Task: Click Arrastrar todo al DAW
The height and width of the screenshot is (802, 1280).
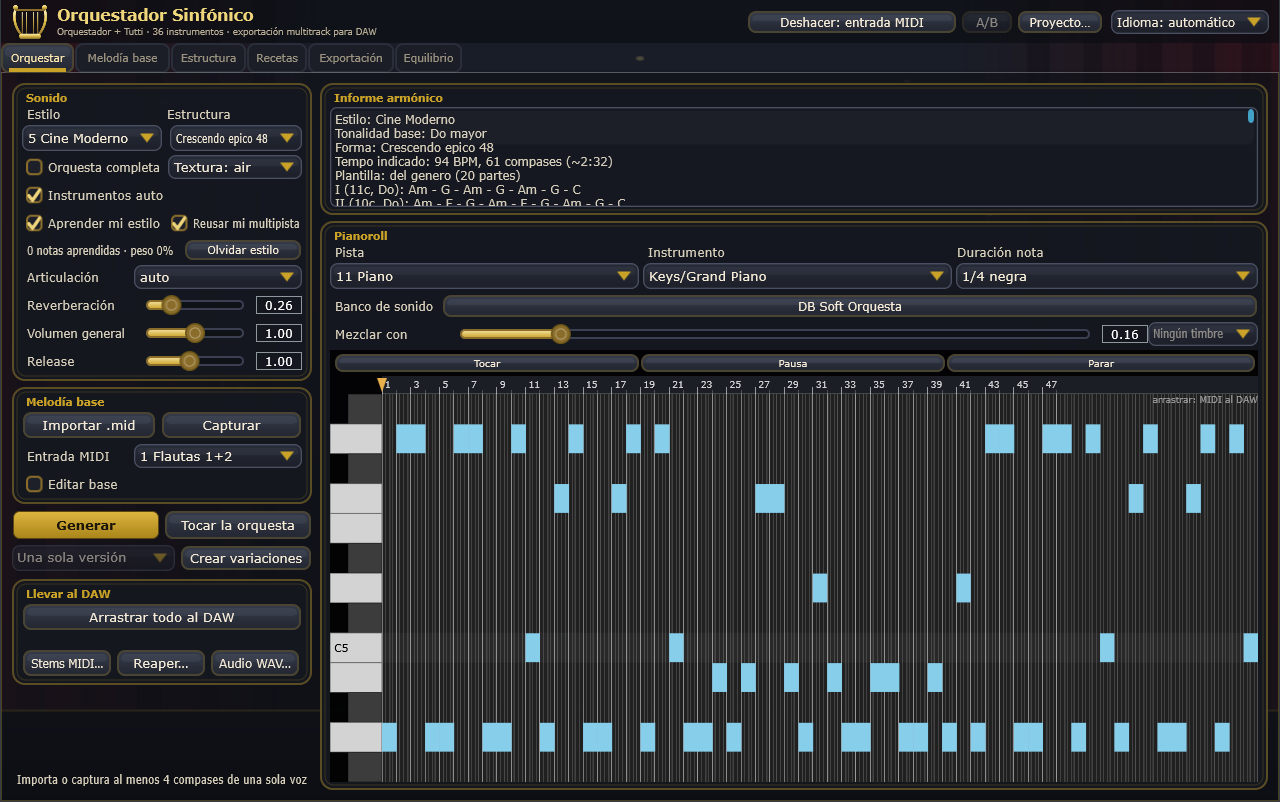Action: [162, 617]
